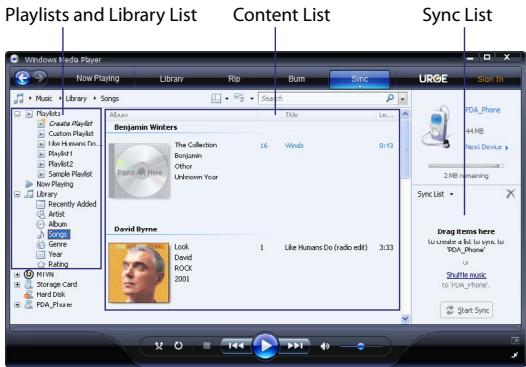
Task: Click the device storage capacity bar
Action: pos(466,166)
